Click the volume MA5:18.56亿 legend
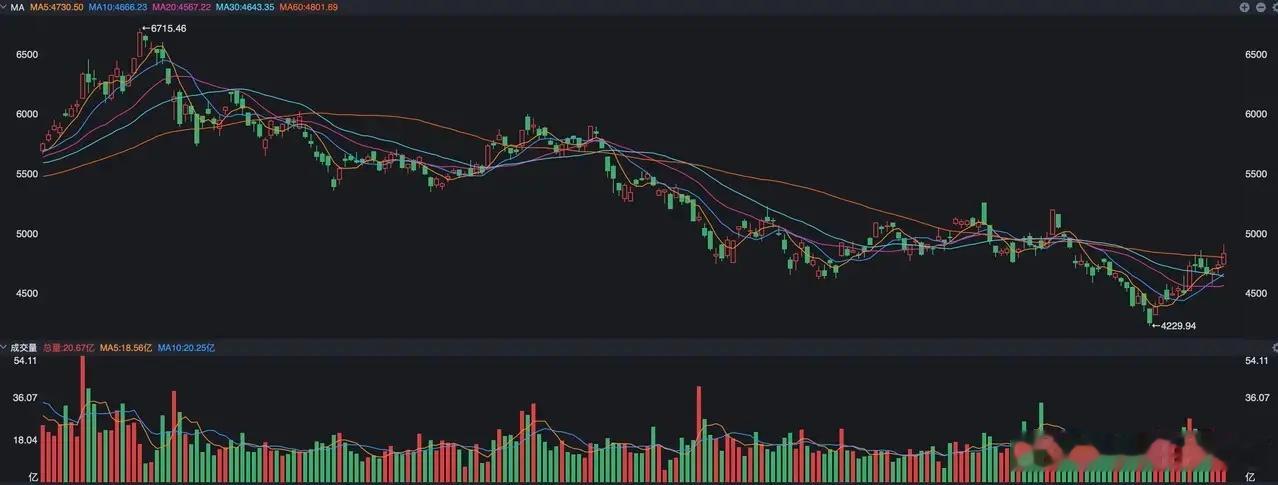The height and width of the screenshot is (485, 1278). coord(125,348)
